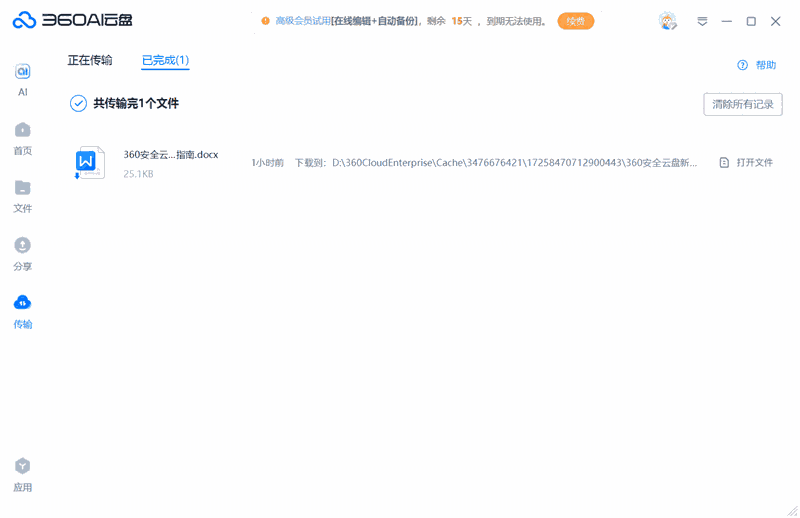Viewport: 800px width, 518px height.
Task: Close the 360AI云盘 window
Action: click(x=776, y=21)
